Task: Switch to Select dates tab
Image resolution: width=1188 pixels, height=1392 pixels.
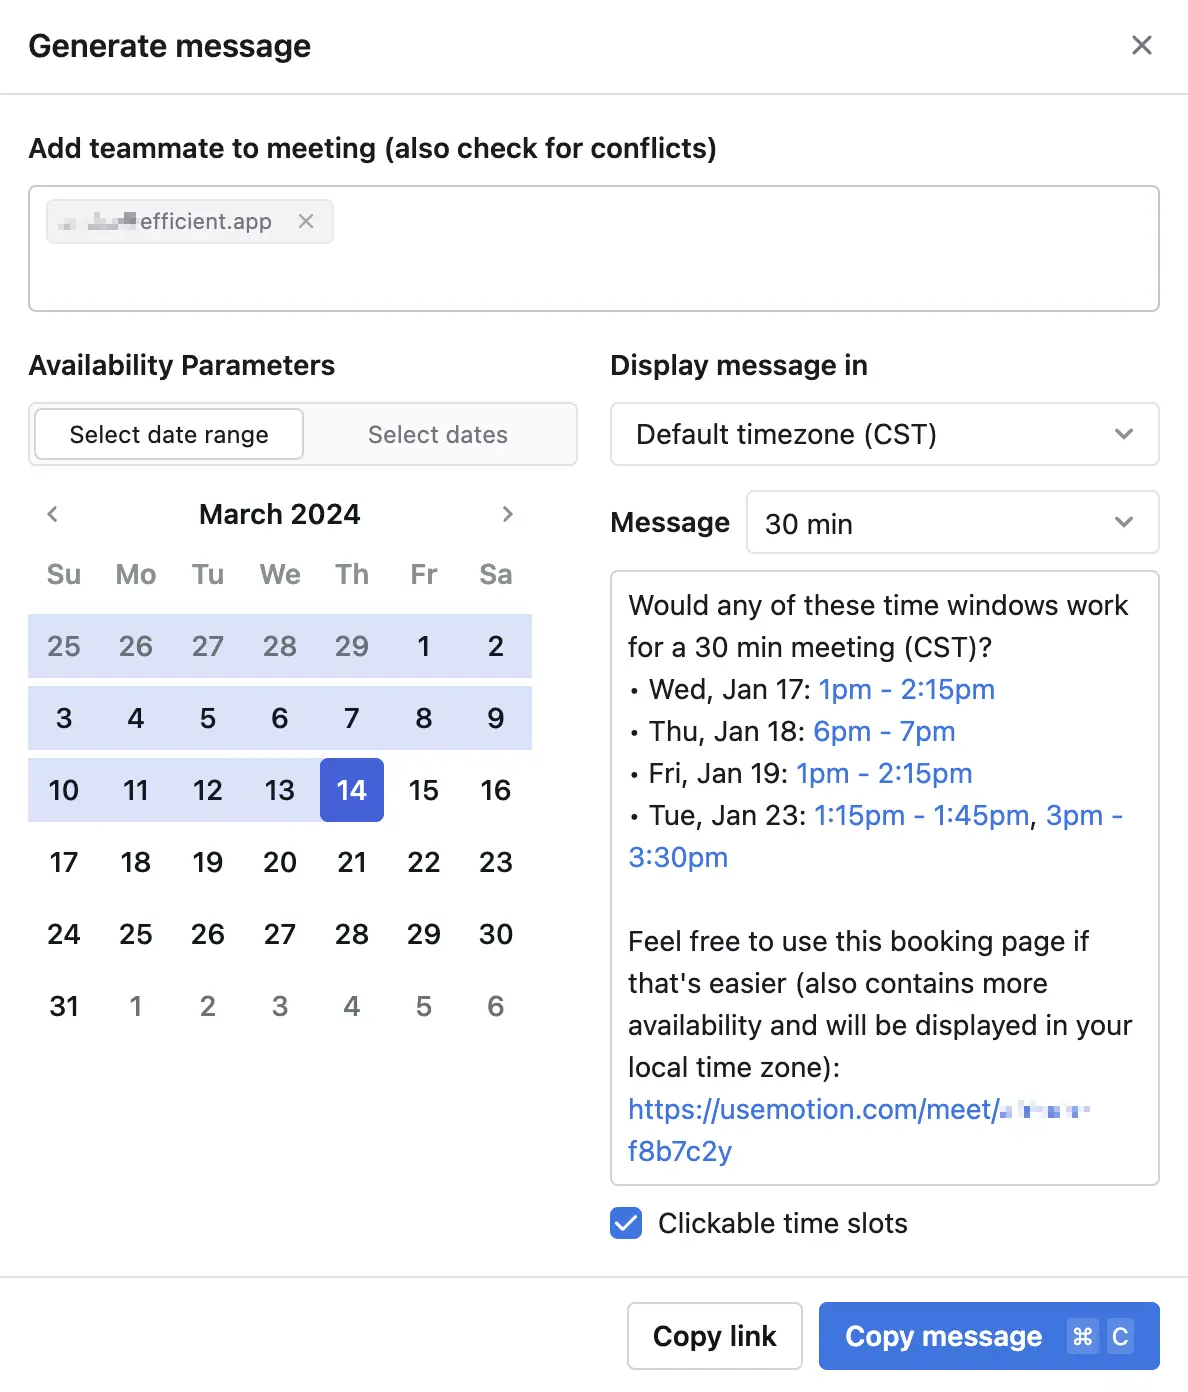Action: 437,434
